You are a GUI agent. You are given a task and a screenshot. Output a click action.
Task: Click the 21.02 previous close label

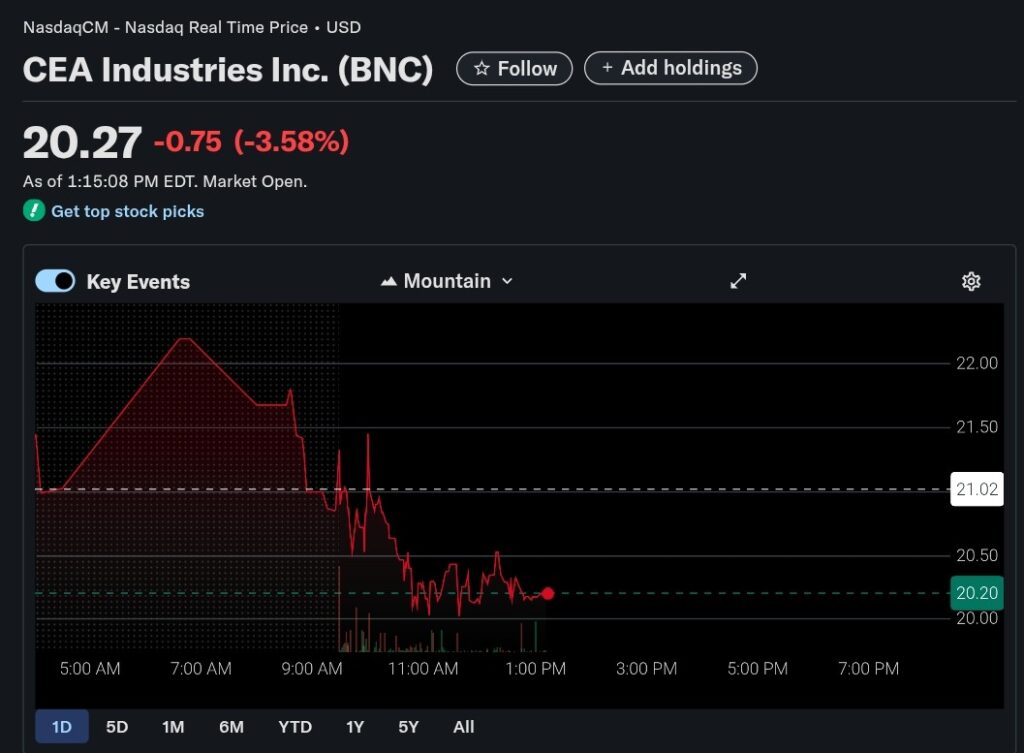coord(976,489)
